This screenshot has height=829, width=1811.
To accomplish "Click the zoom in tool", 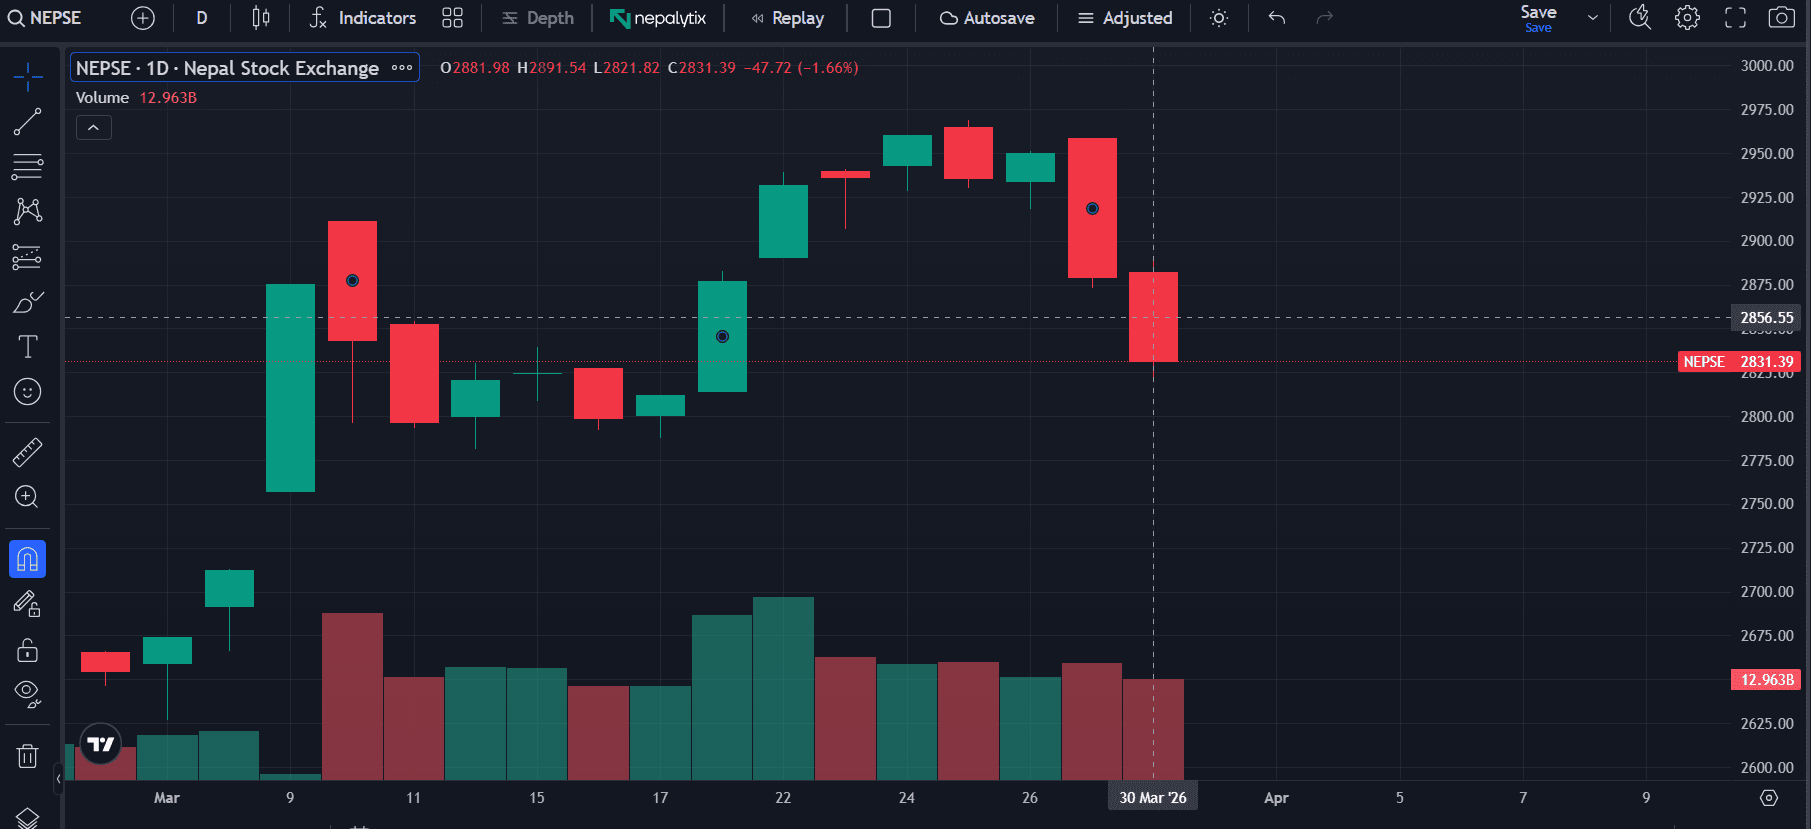I will [27, 497].
